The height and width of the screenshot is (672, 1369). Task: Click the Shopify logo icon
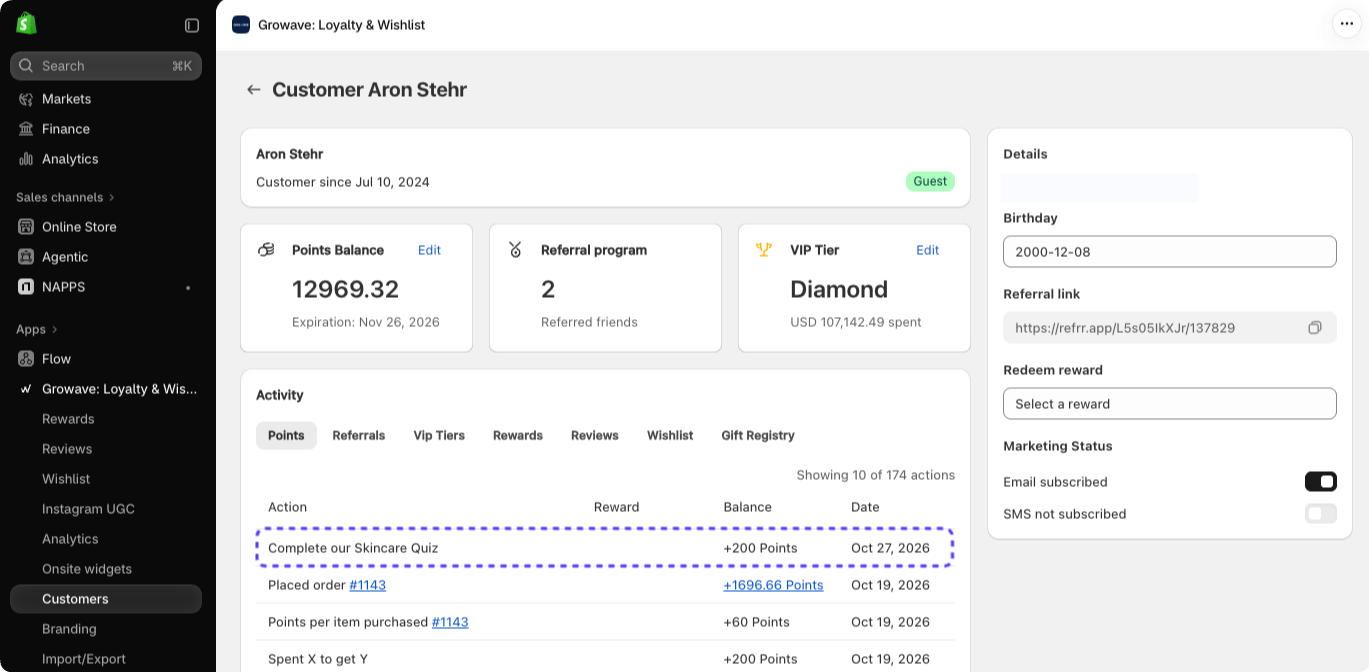pyautogui.click(x=26, y=24)
